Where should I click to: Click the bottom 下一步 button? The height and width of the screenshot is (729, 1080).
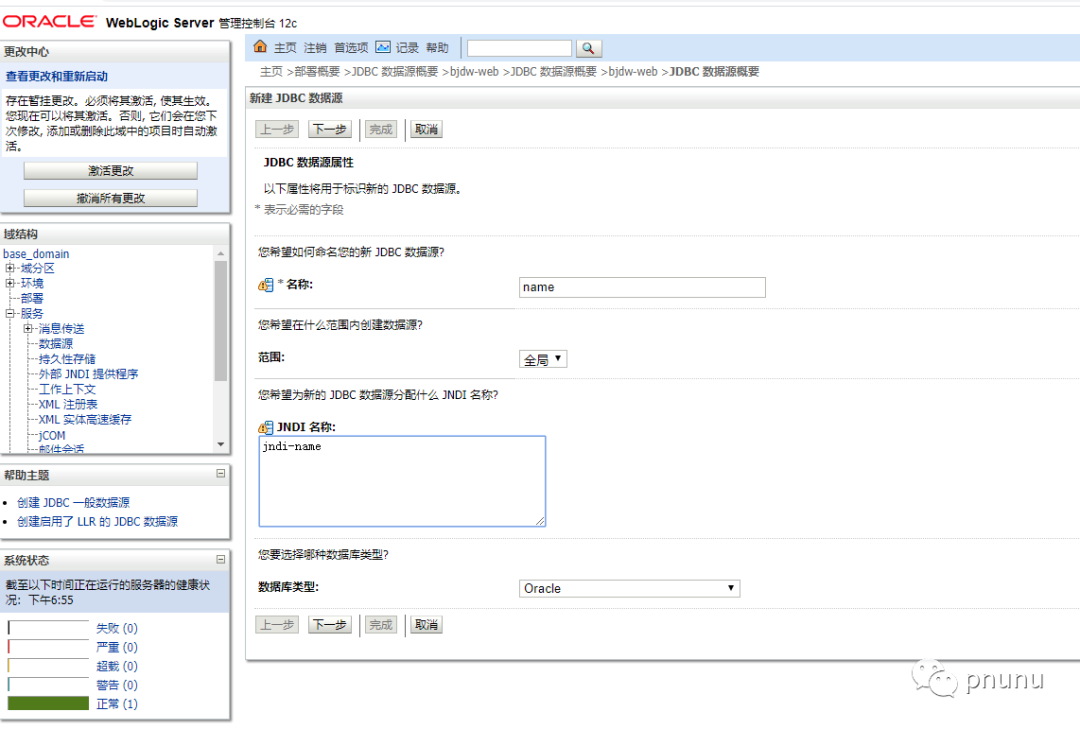point(330,624)
